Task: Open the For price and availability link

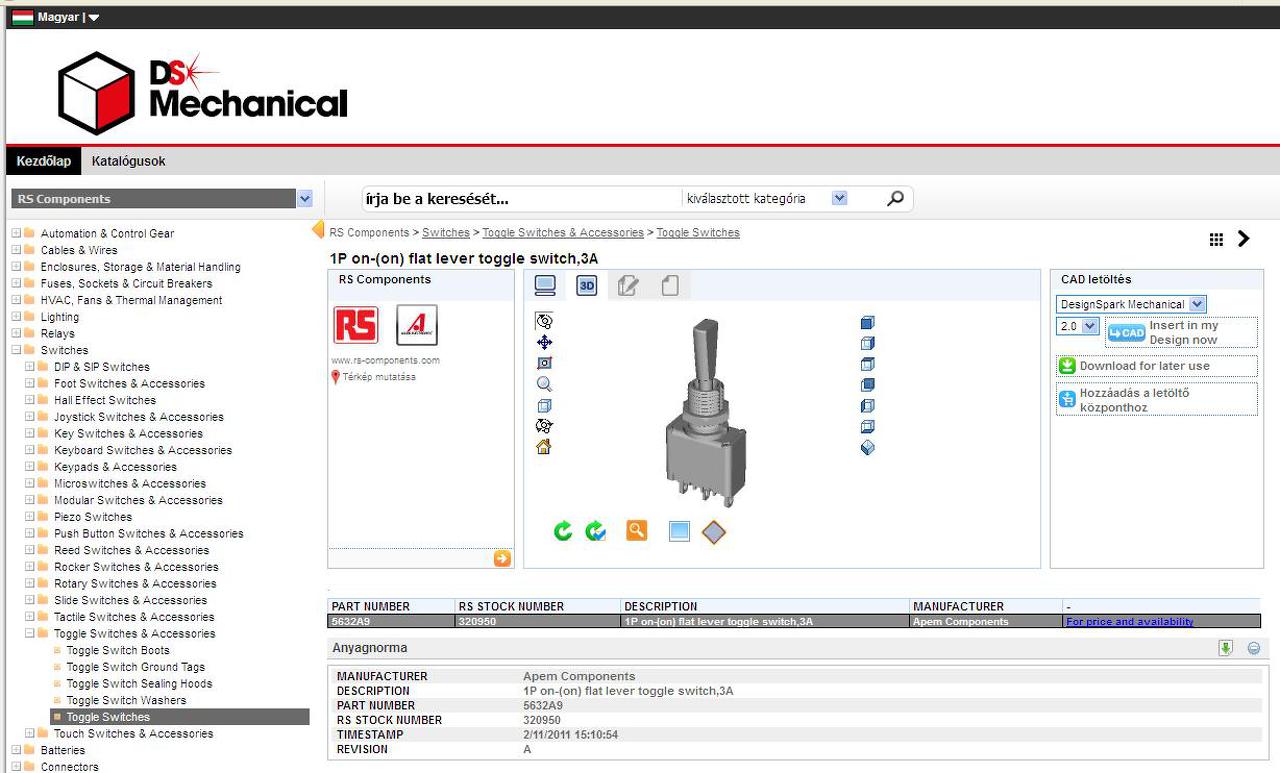Action: [x=1130, y=622]
